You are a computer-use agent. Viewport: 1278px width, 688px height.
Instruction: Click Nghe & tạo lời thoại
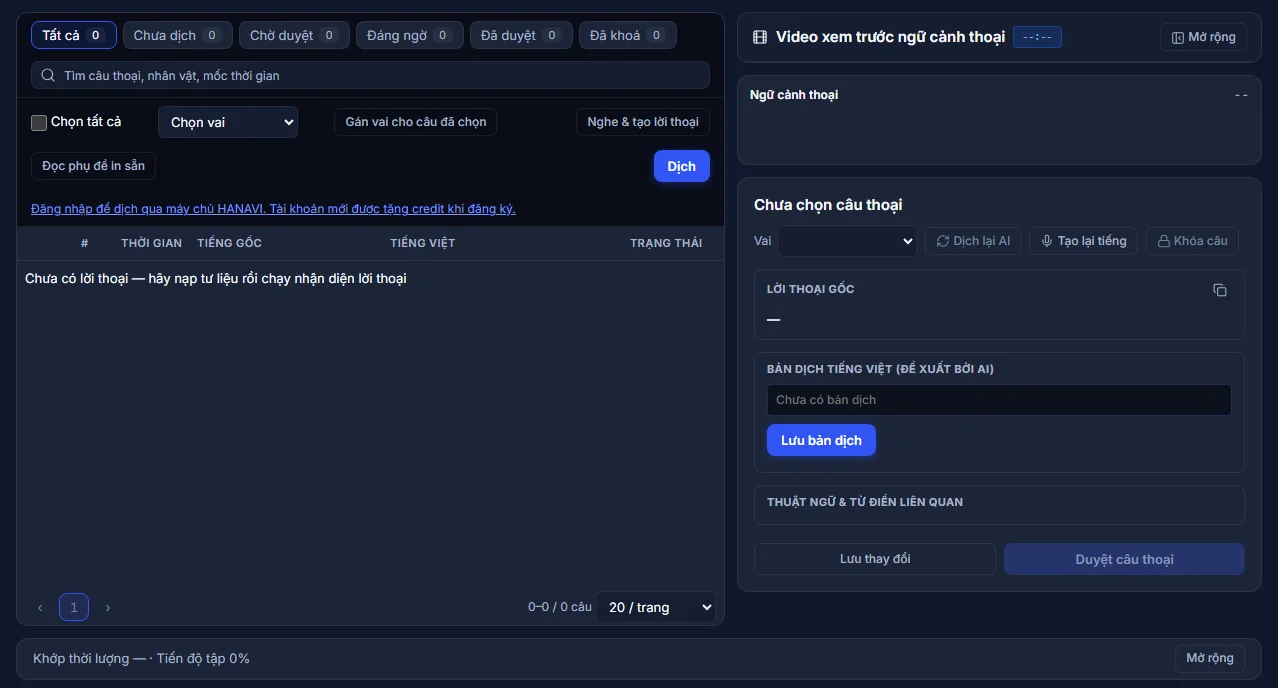coord(643,122)
